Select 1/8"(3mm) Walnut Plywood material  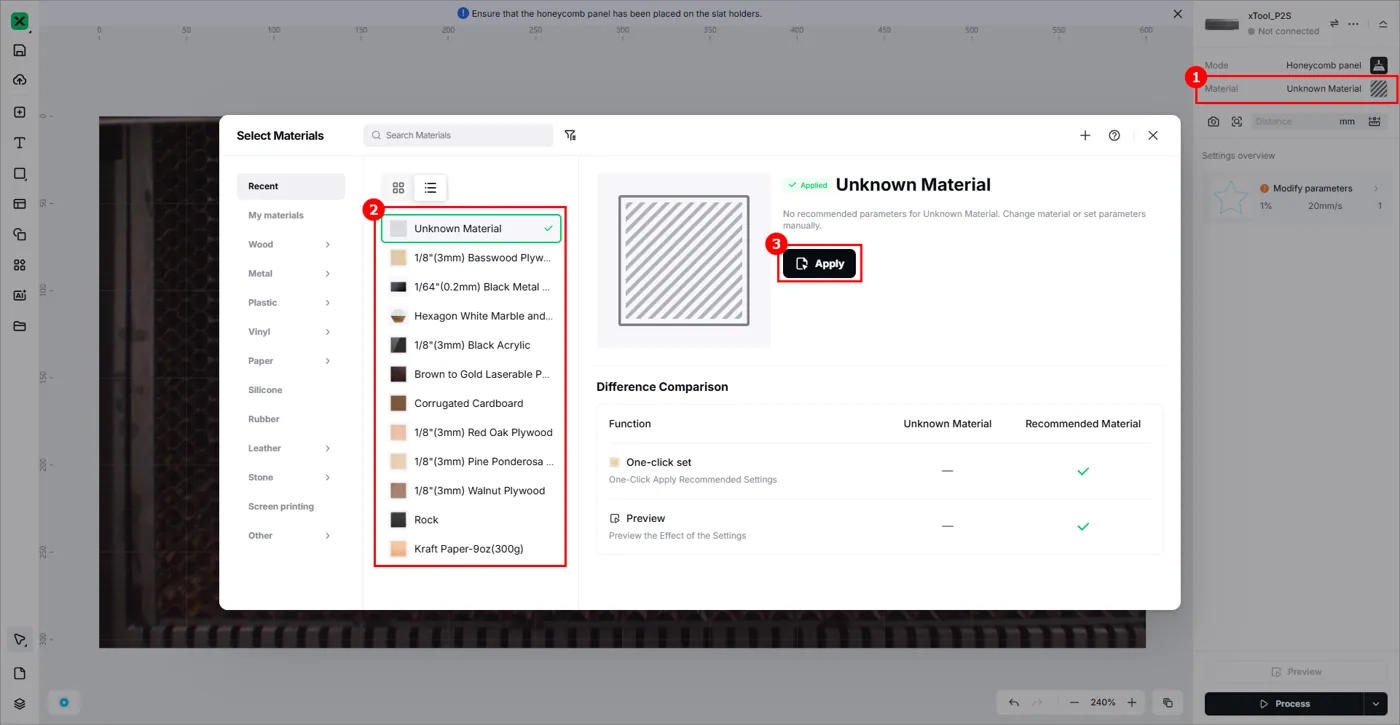pyautogui.click(x=471, y=491)
